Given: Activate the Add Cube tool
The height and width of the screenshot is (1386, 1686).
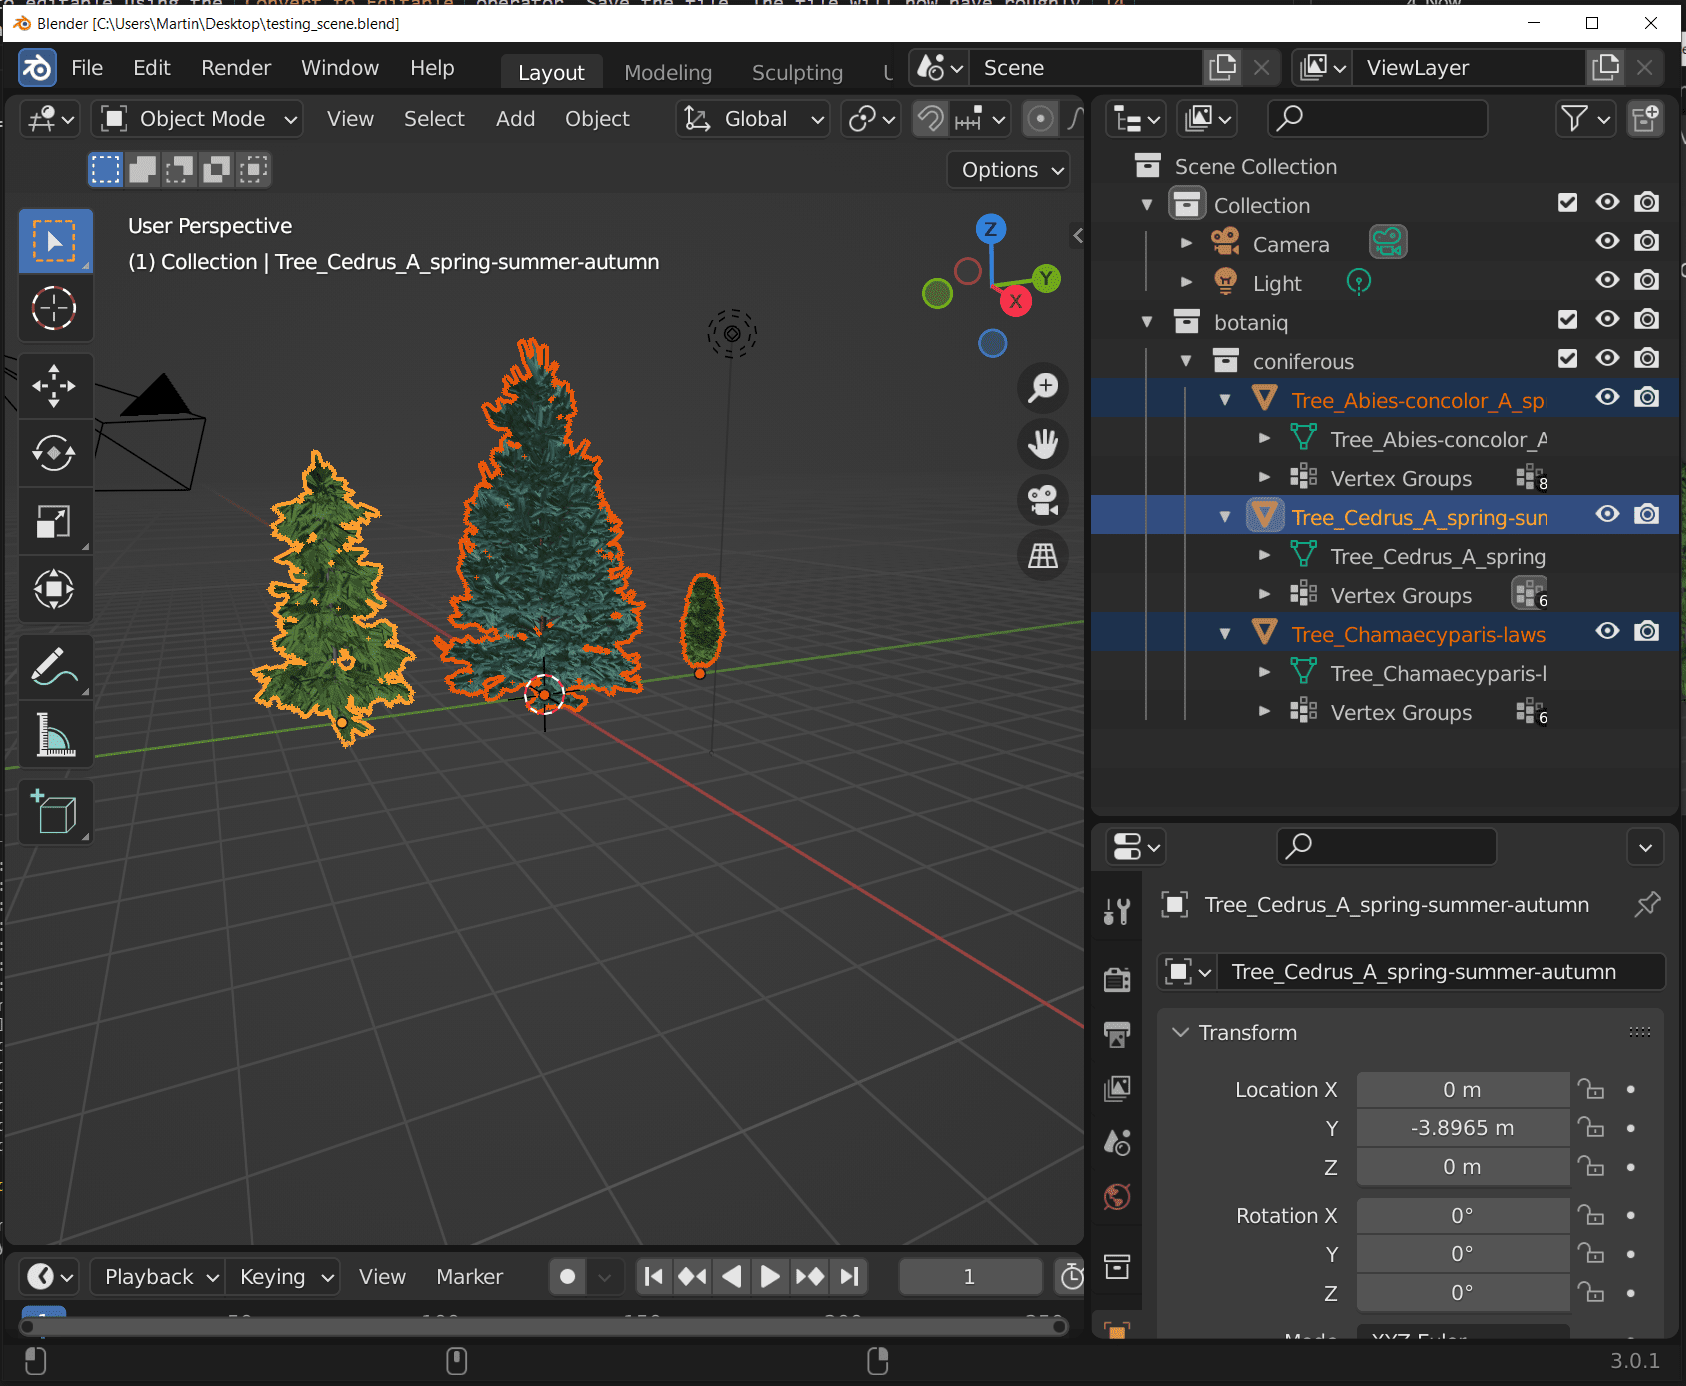Looking at the screenshot, I should [x=55, y=812].
